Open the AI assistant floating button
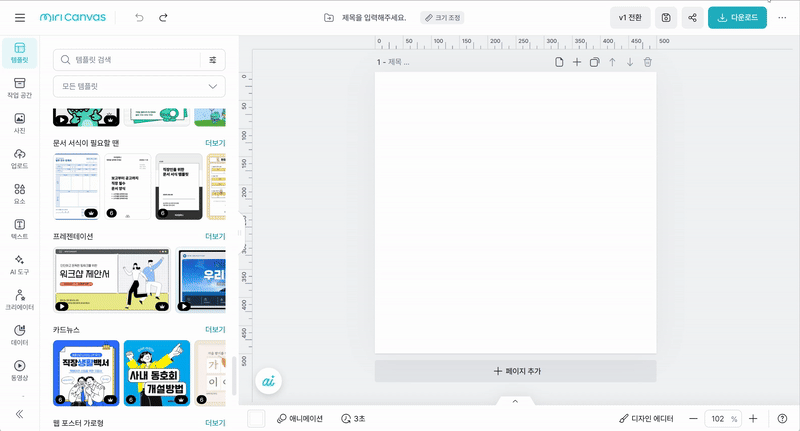The width and height of the screenshot is (800, 431). (x=267, y=381)
